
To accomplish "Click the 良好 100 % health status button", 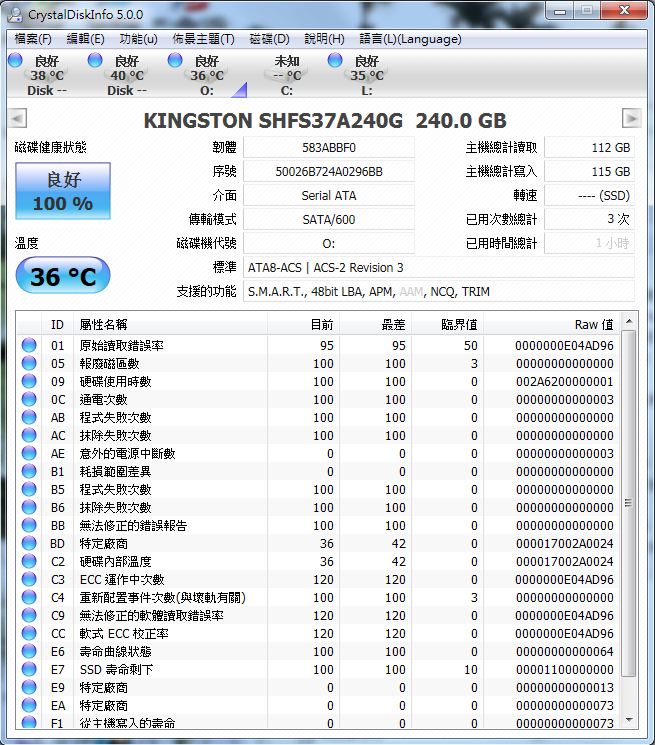I will coord(63,191).
